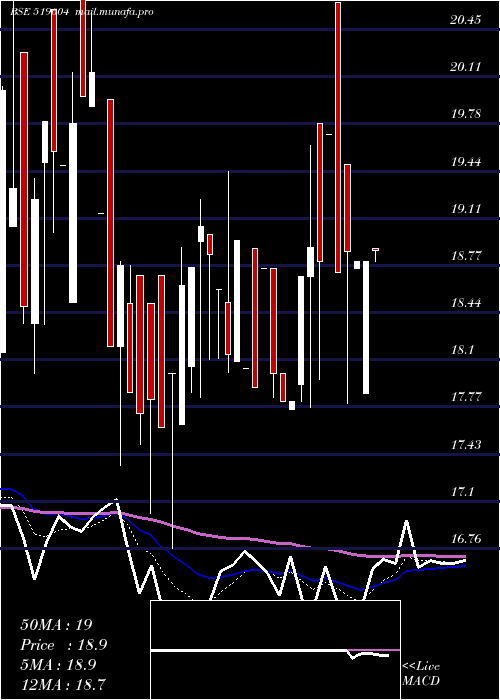Image resolution: width=500 pixels, height=700 pixels.
Task: Click the 12MA : 18.7 readout
Action: [x=63, y=684]
